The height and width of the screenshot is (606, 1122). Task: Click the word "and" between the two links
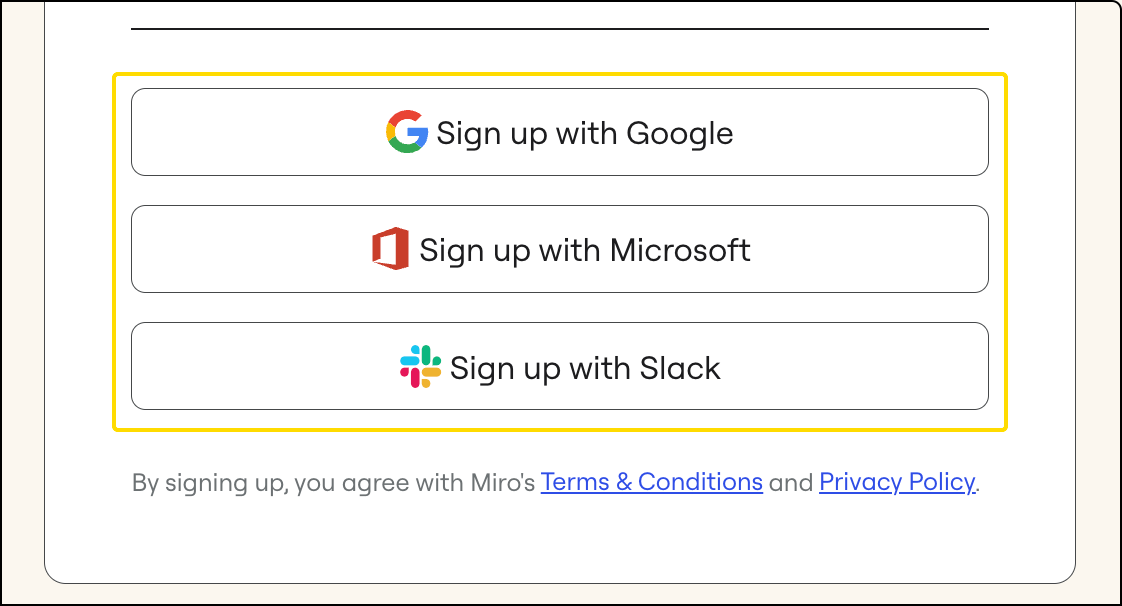coord(791,483)
